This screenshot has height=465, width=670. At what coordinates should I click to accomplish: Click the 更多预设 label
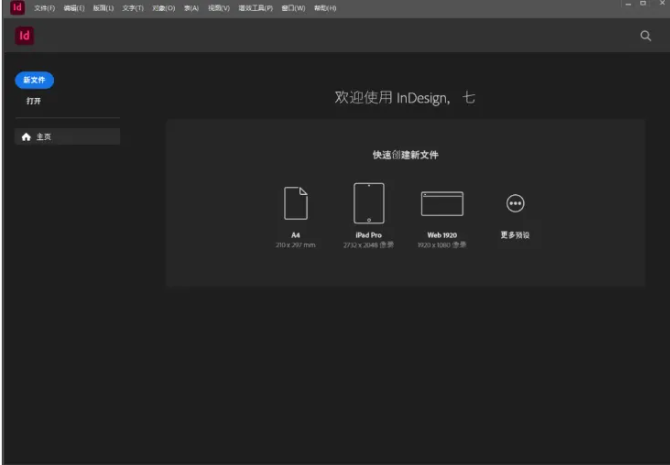coord(515,235)
